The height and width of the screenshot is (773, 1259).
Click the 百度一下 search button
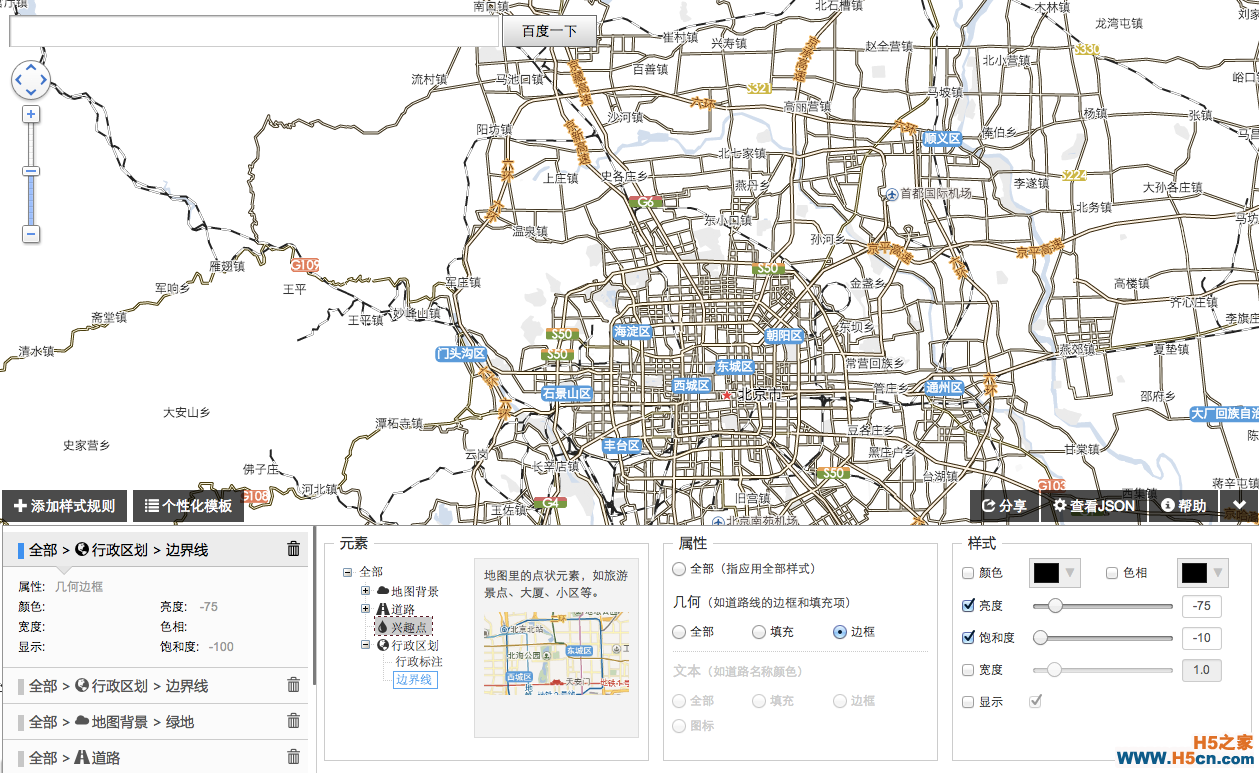(x=549, y=31)
